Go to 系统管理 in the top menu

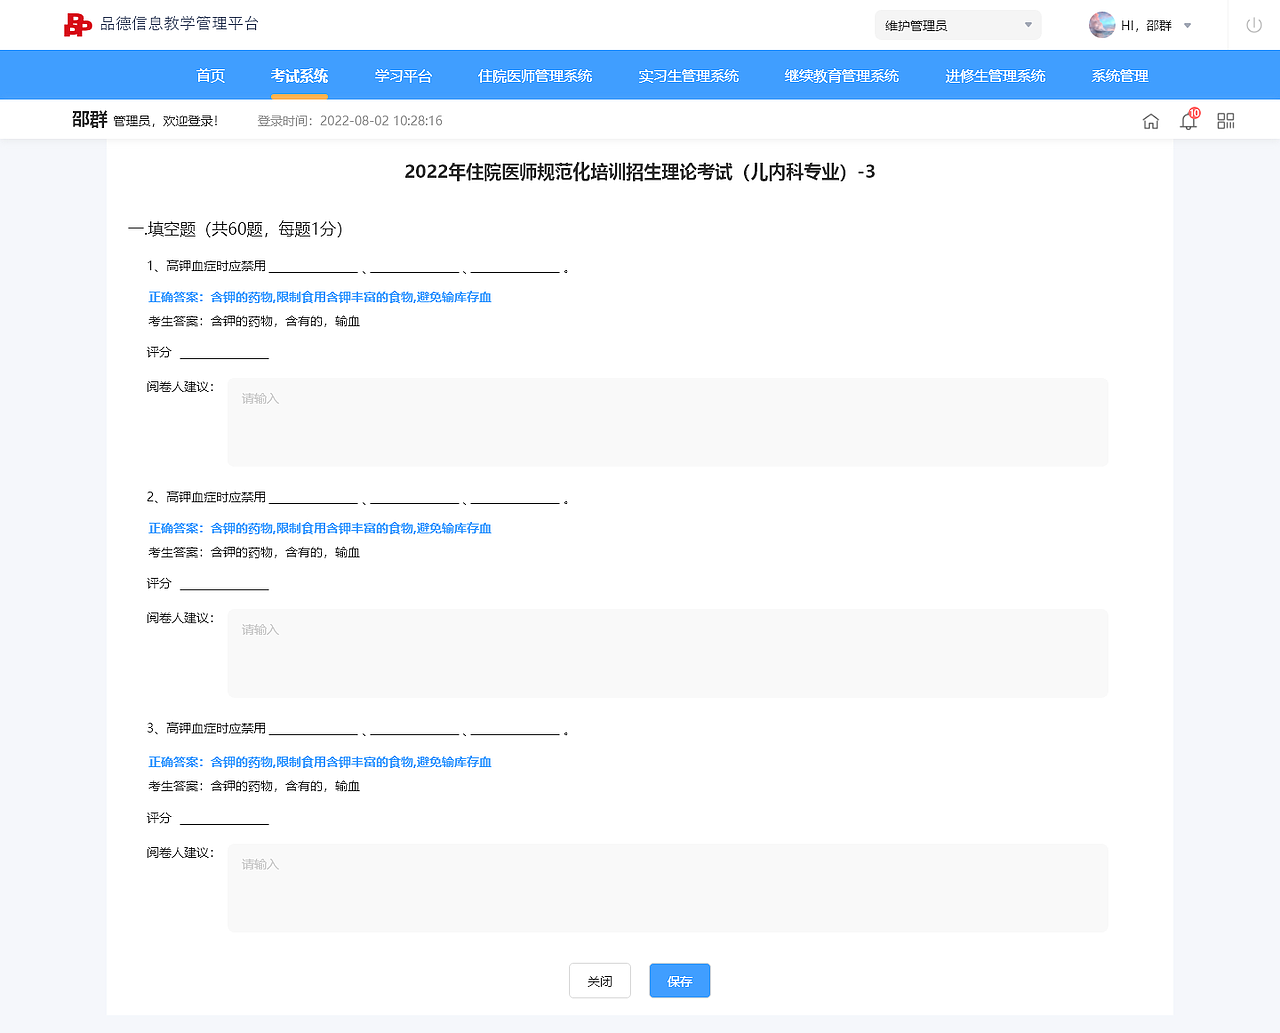tap(1119, 74)
